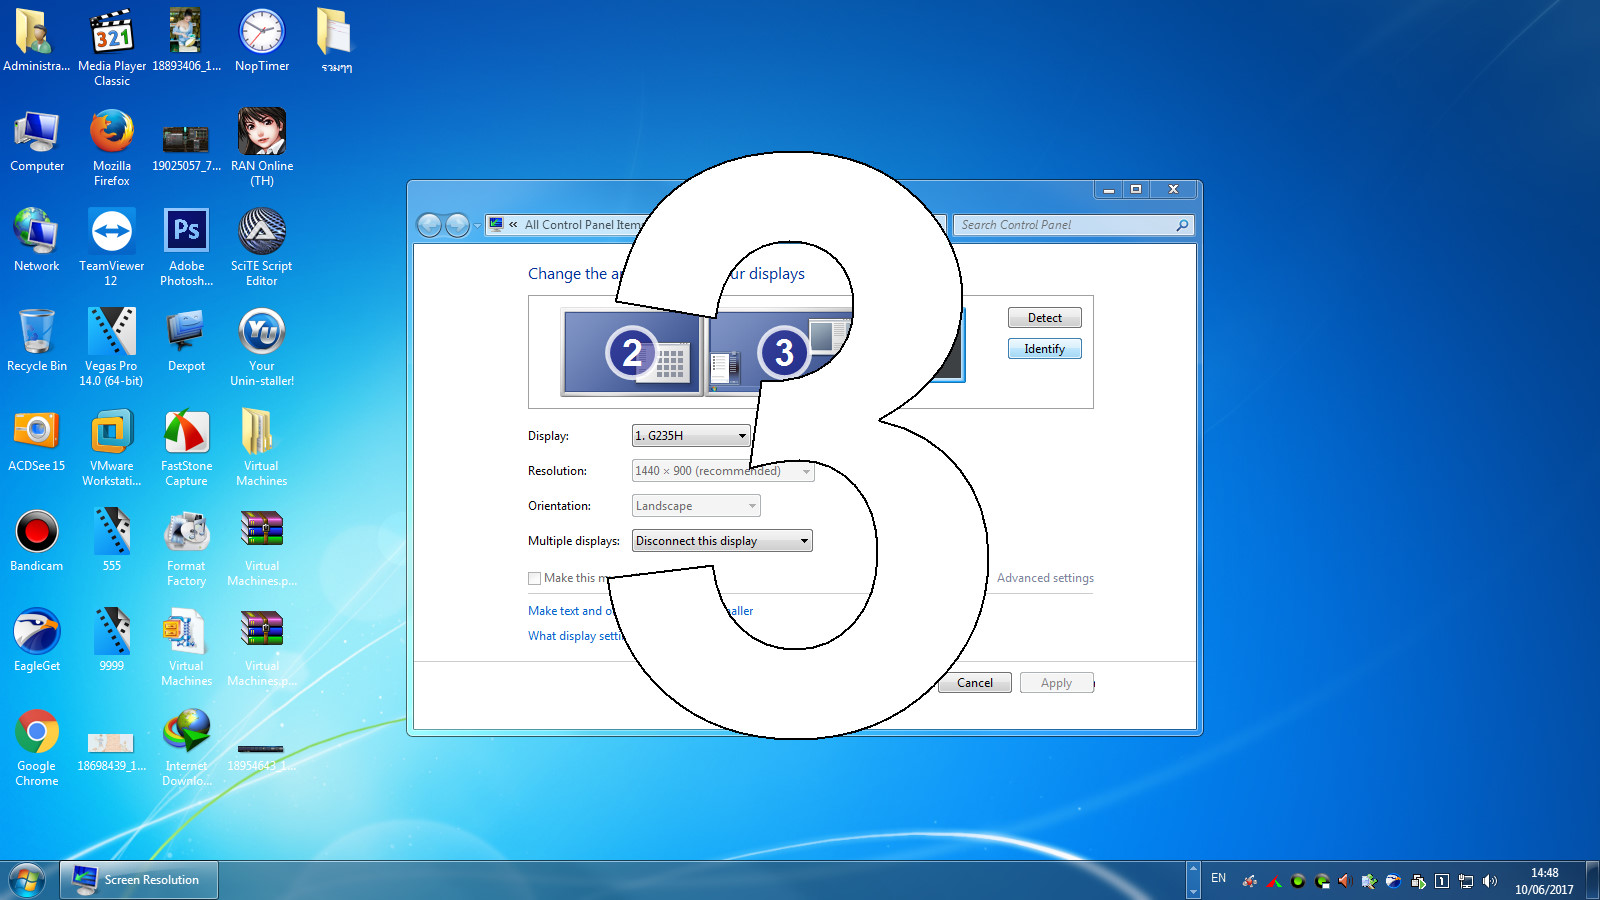Toggle the 'Make this my main display' checkbox
This screenshot has width=1600, height=900.
(534, 578)
